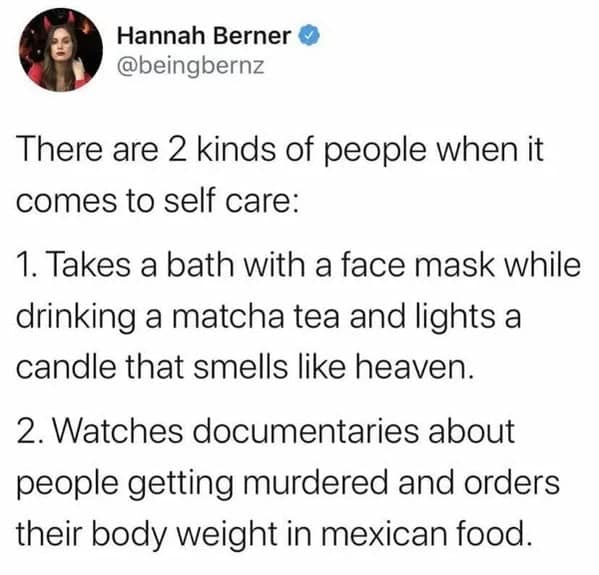Click the word 'Watches'
The height and width of the screenshot is (575, 599).
[x=118, y=431]
